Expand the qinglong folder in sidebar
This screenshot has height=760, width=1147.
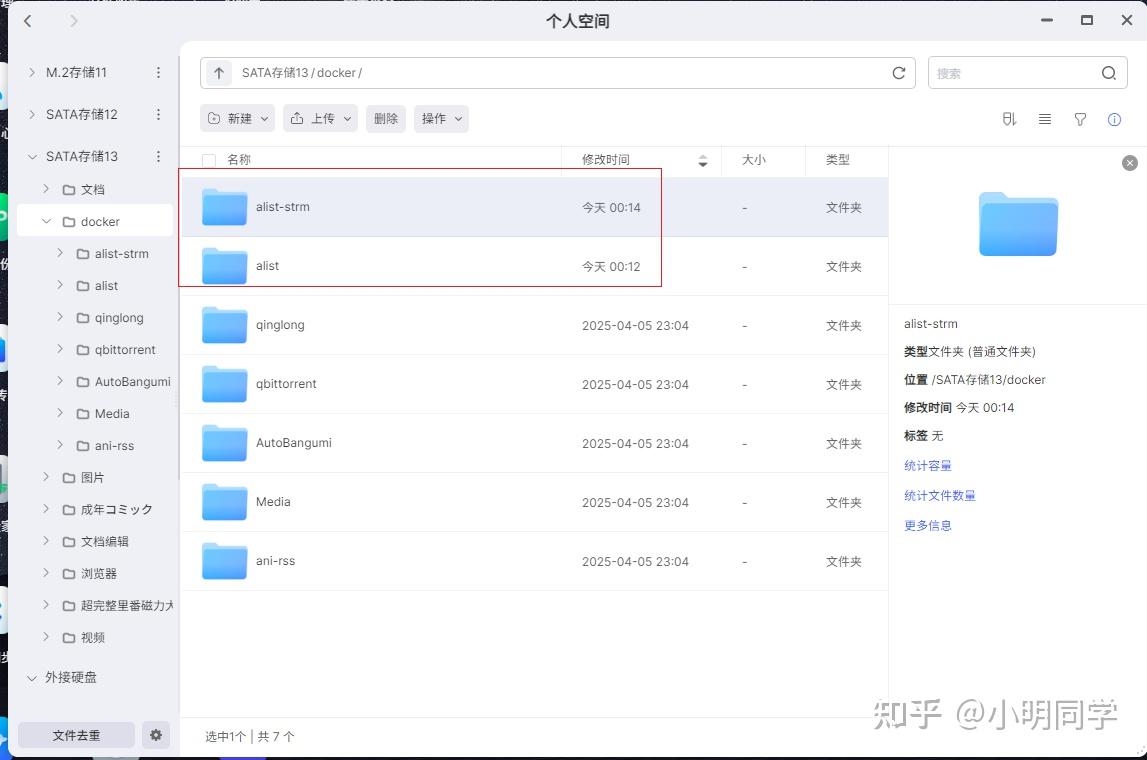pyautogui.click(x=62, y=317)
